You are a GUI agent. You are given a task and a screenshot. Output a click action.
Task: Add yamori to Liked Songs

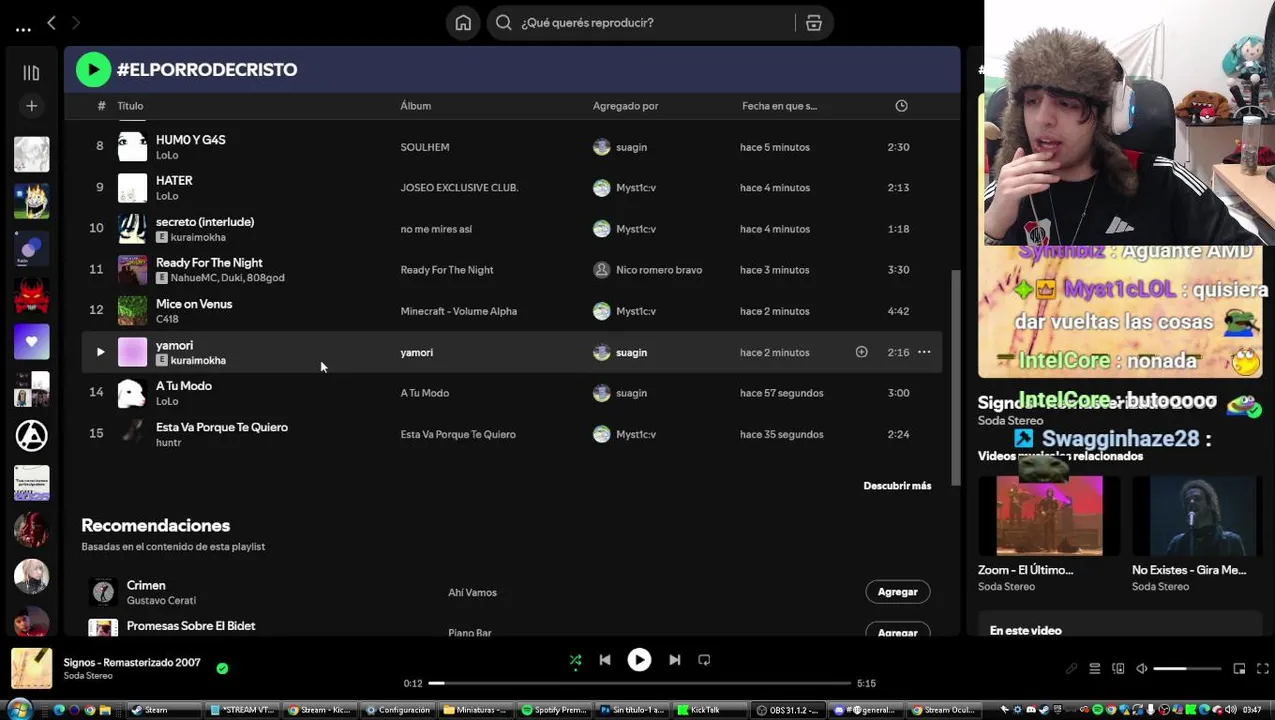pos(861,352)
